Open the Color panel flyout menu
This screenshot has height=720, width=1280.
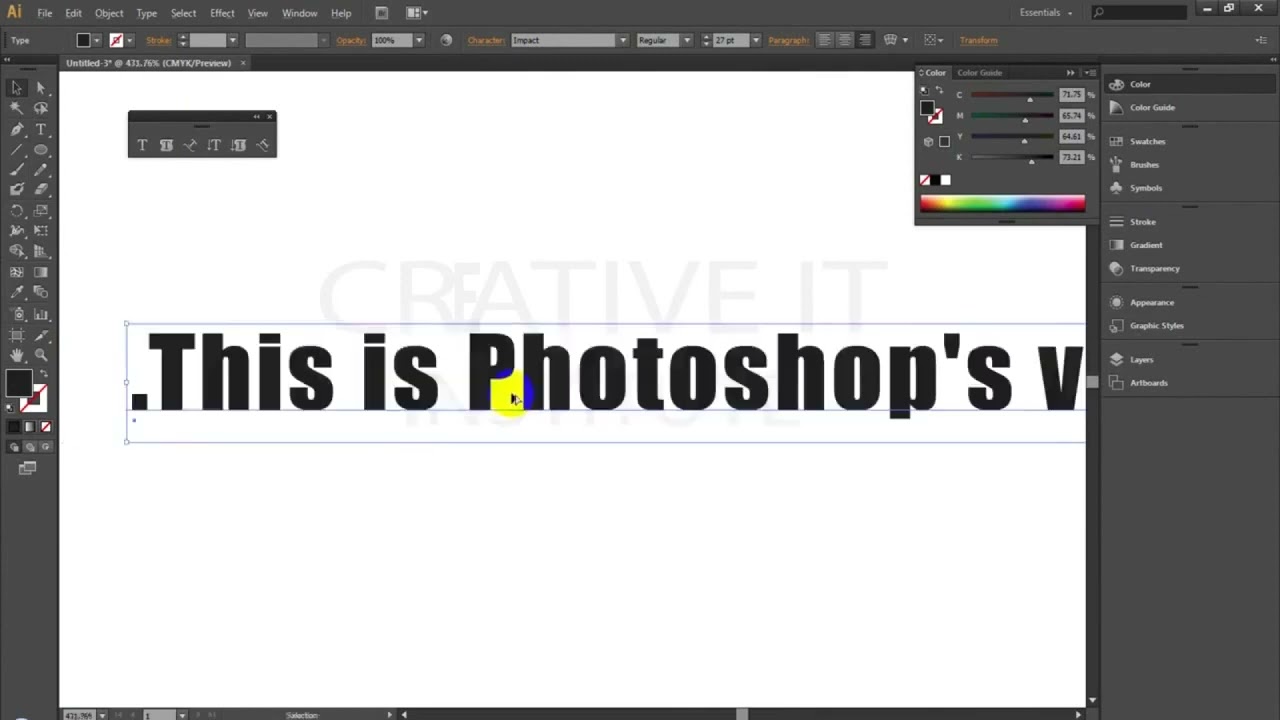point(1091,72)
